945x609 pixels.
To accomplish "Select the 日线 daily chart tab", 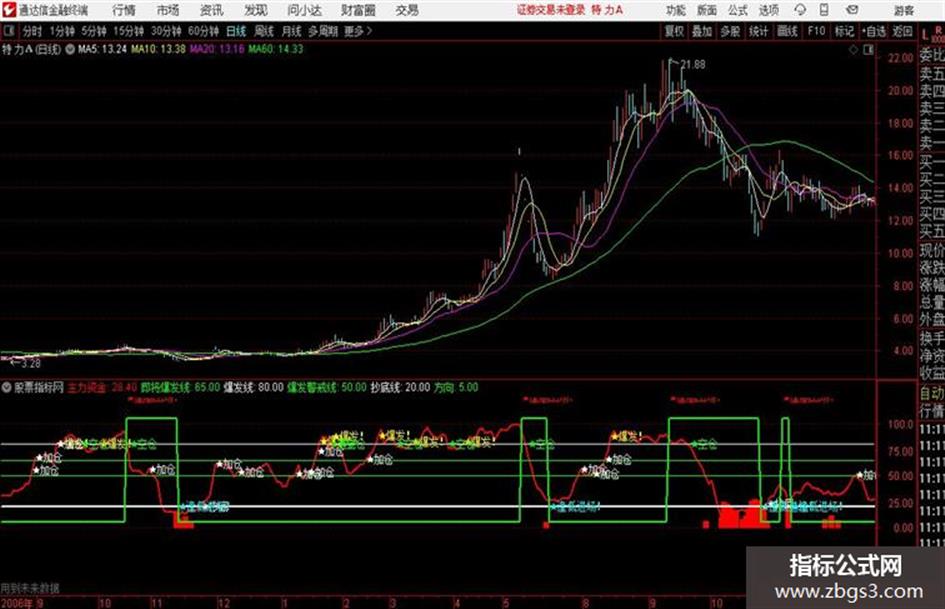I will pos(236,31).
